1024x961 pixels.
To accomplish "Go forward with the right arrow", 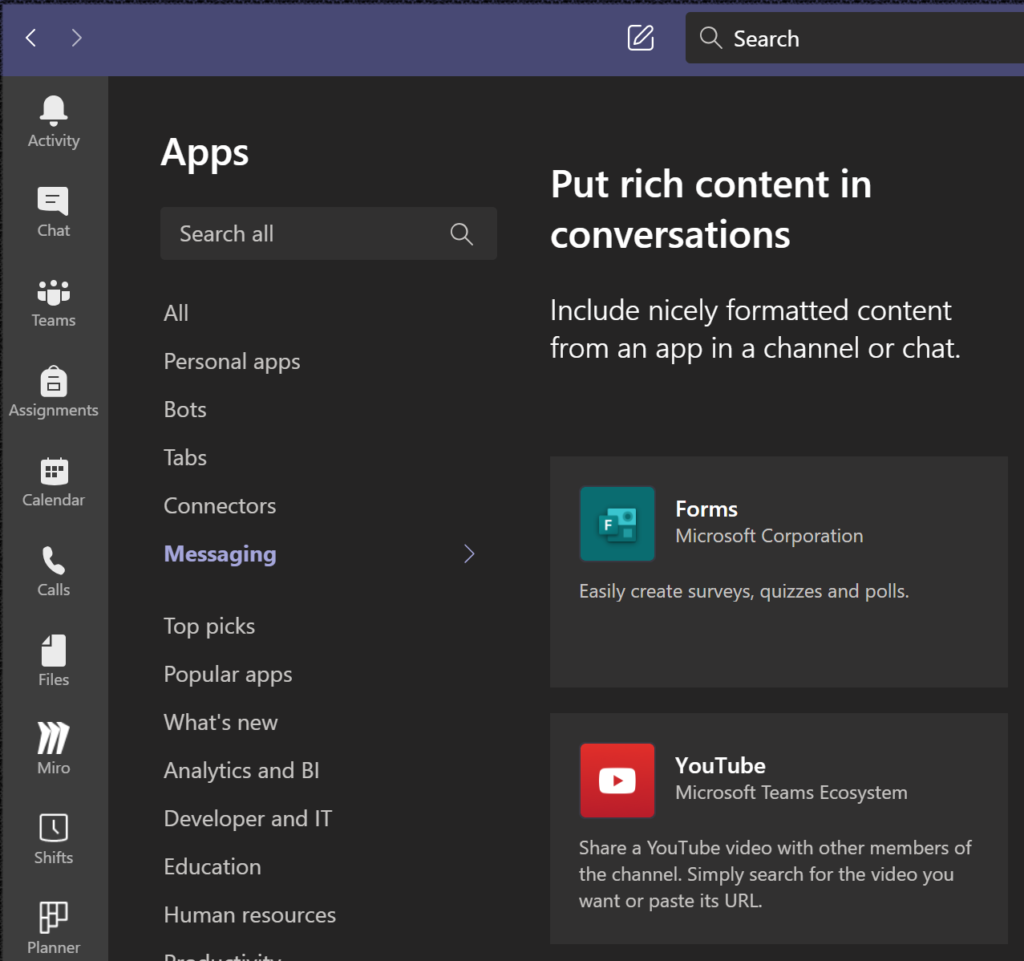I will click(x=76, y=38).
